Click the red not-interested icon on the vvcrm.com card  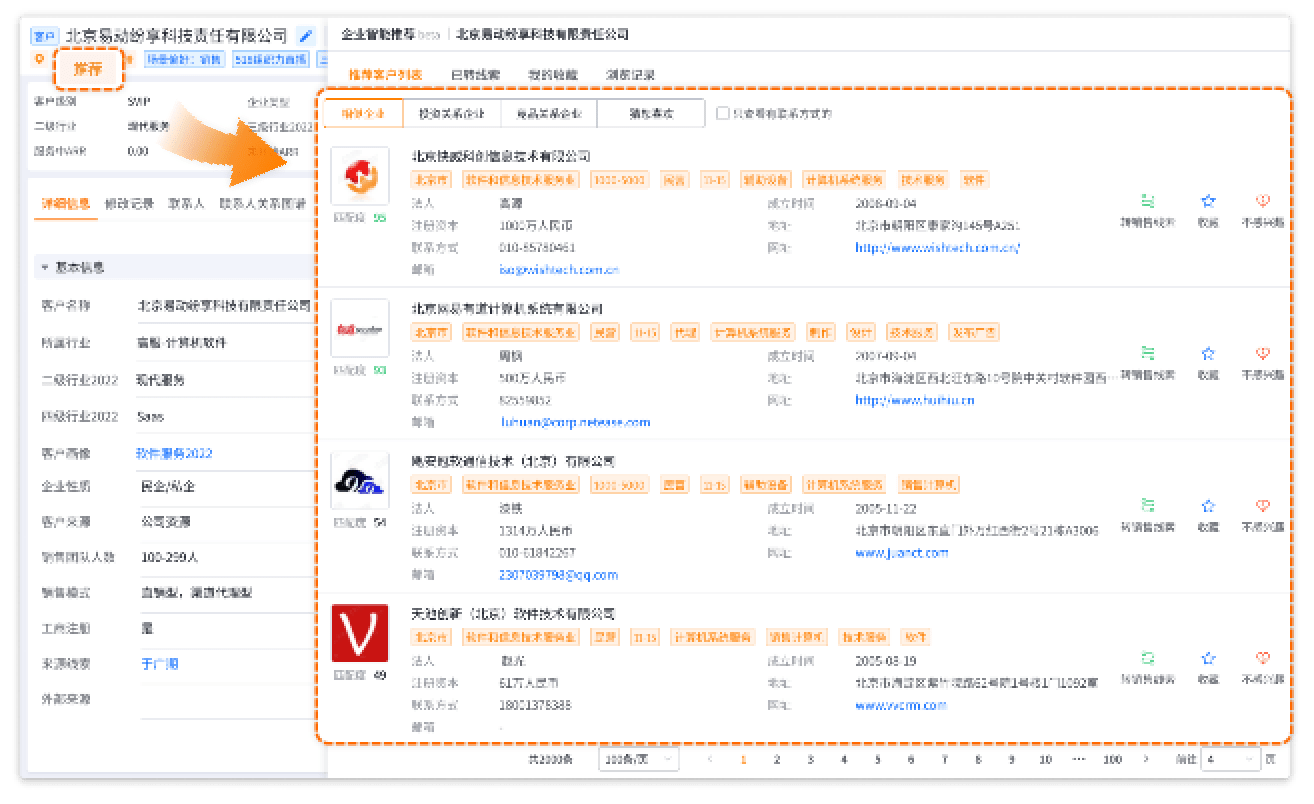click(1263, 658)
